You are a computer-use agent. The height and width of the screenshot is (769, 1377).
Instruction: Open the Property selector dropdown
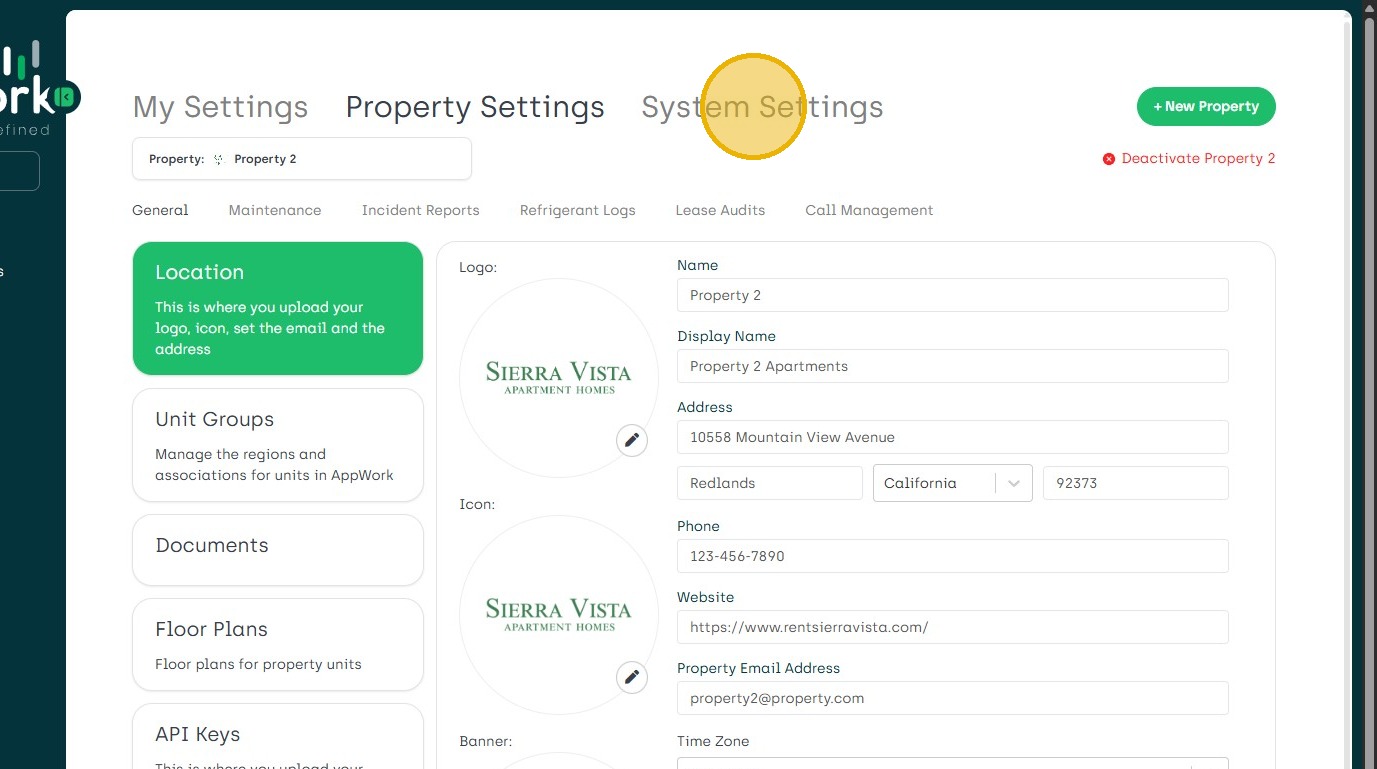coord(301,159)
